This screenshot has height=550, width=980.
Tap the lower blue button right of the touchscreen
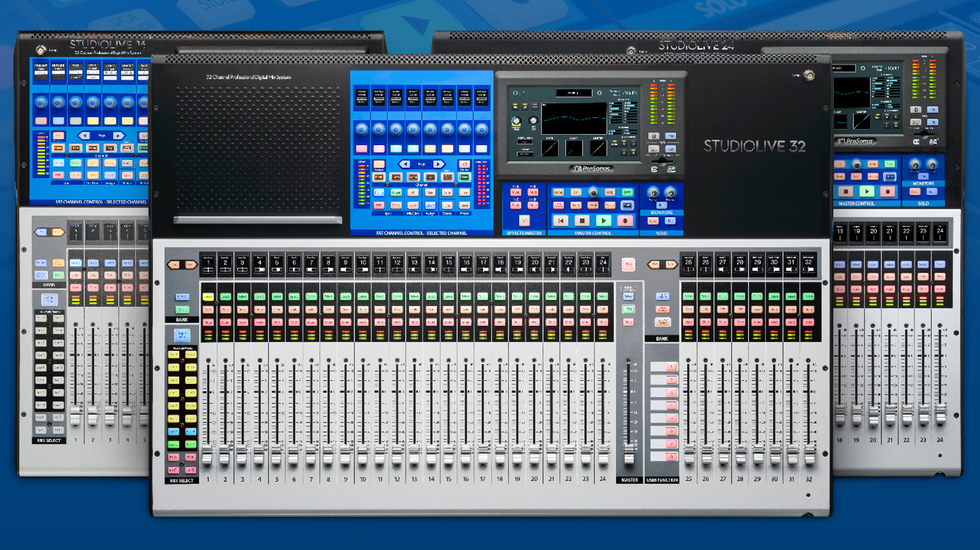[670, 149]
